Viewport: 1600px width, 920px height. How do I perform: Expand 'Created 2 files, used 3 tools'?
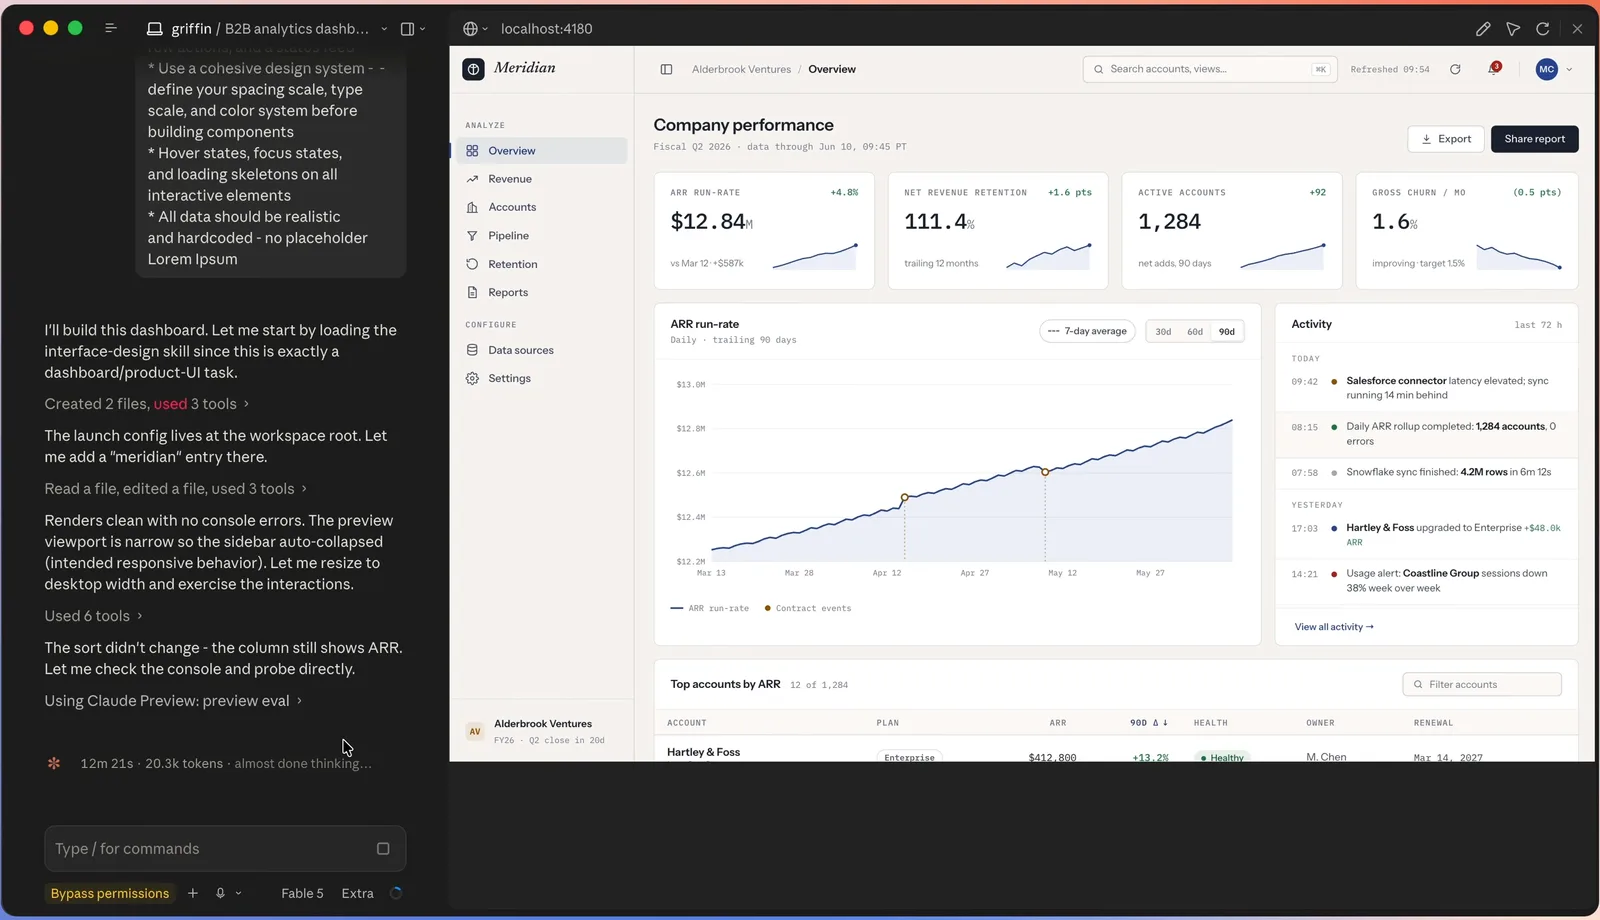click(147, 404)
